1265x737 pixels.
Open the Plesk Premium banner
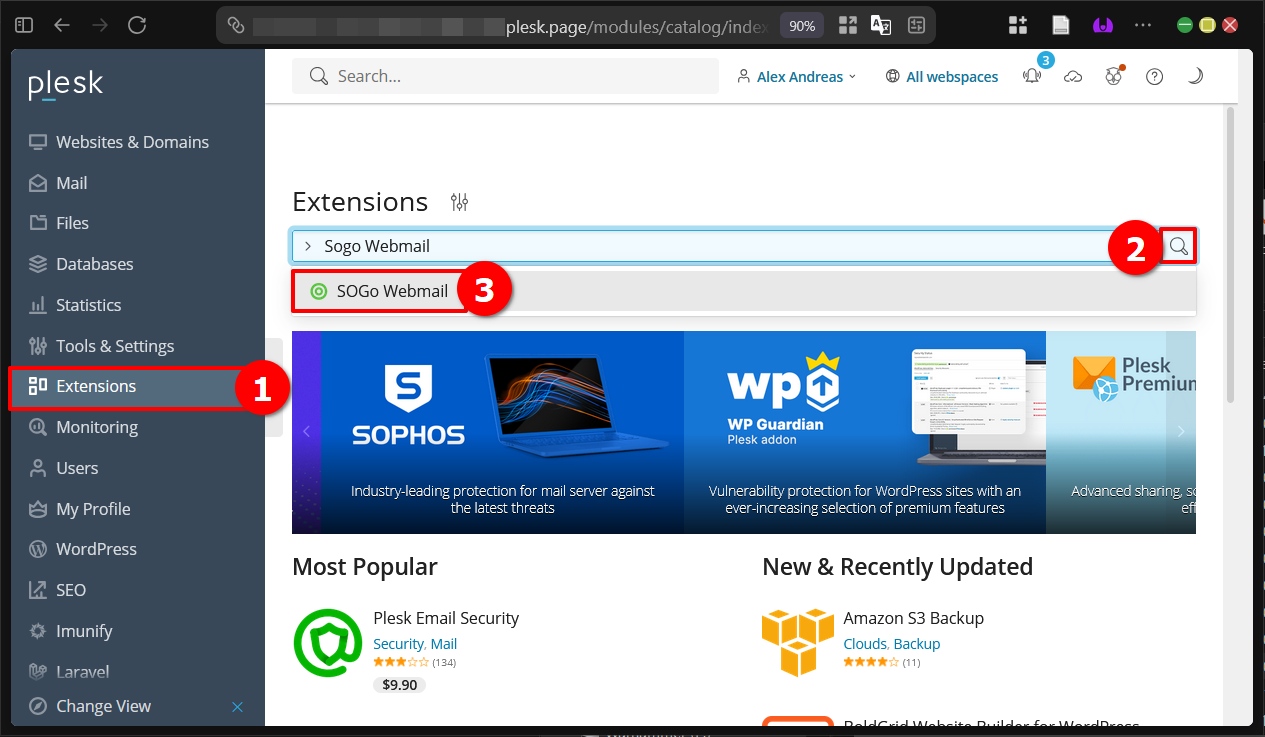point(1121,432)
